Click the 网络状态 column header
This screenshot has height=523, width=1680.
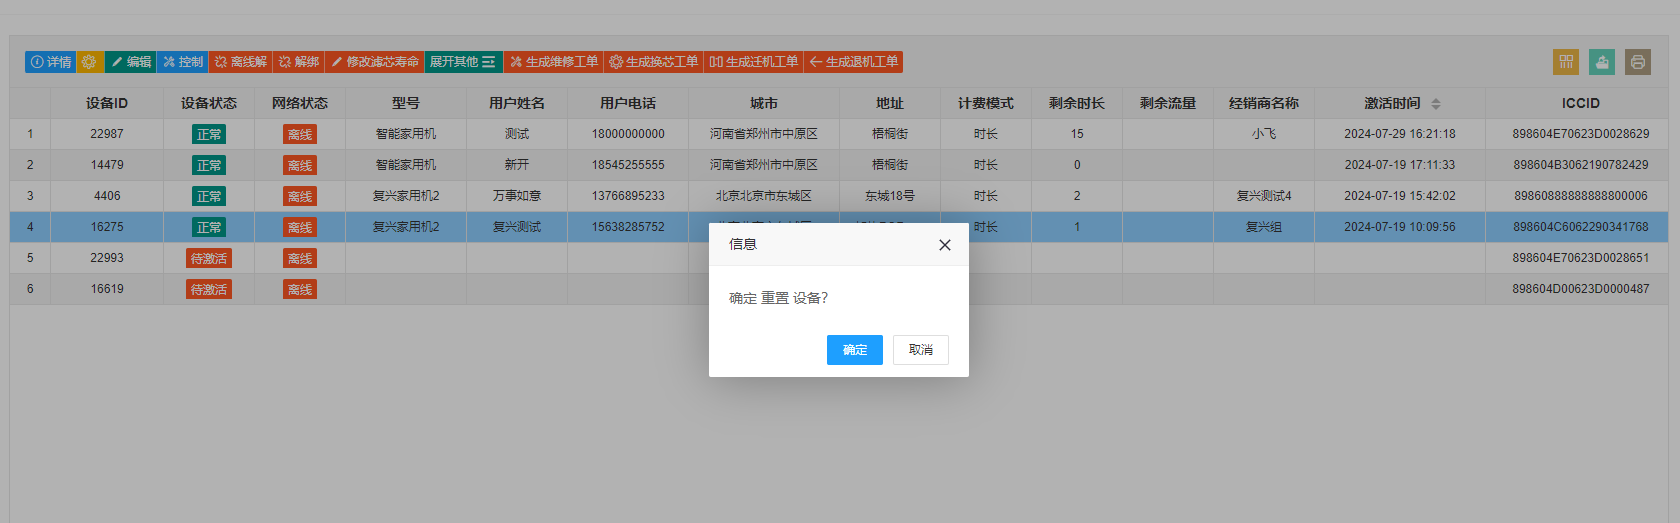pyautogui.click(x=300, y=104)
